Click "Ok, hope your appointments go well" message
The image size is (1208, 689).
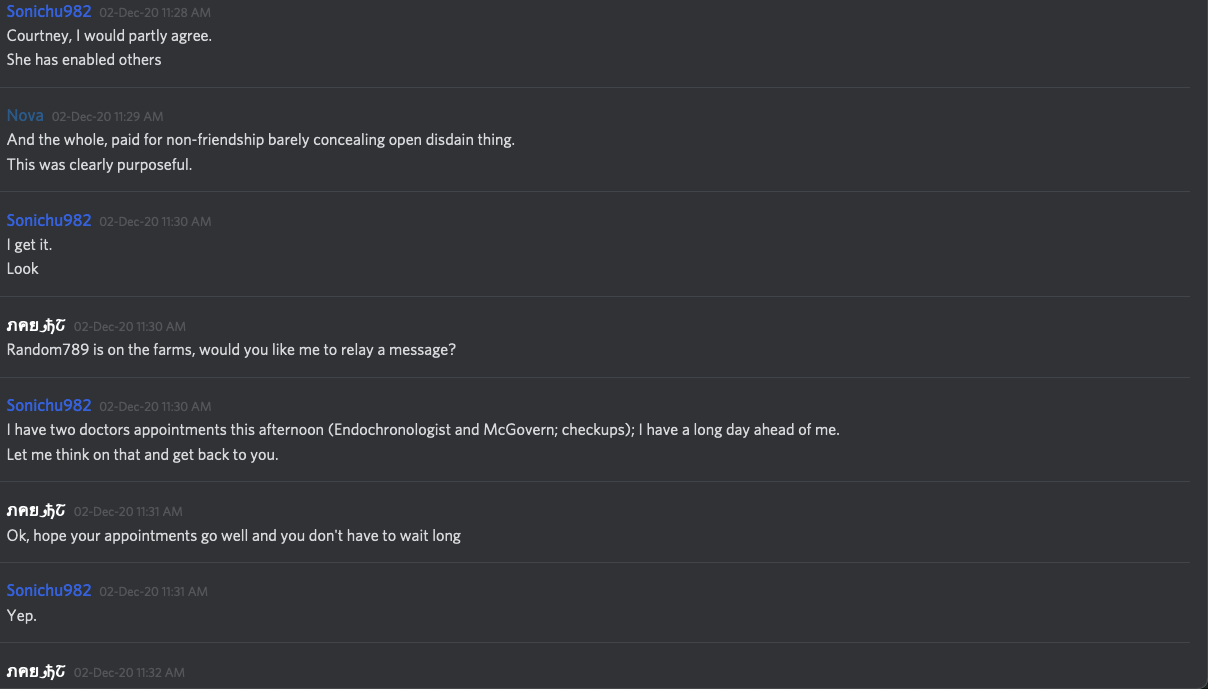[x=234, y=536]
